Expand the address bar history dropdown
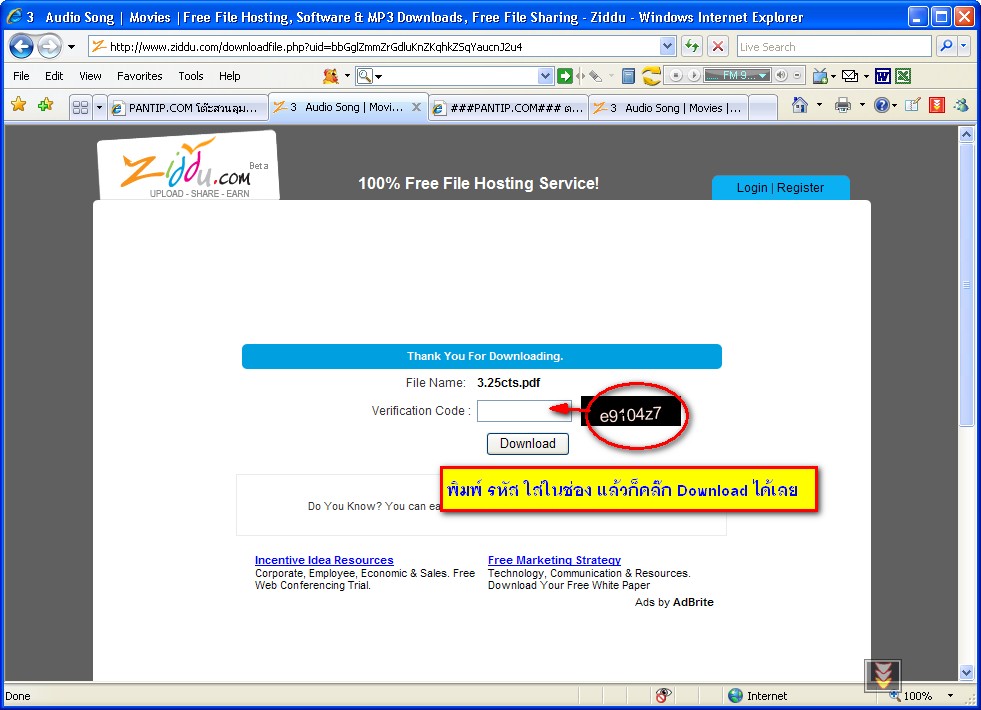This screenshot has width=981, height=710. [x=668, y=46]
